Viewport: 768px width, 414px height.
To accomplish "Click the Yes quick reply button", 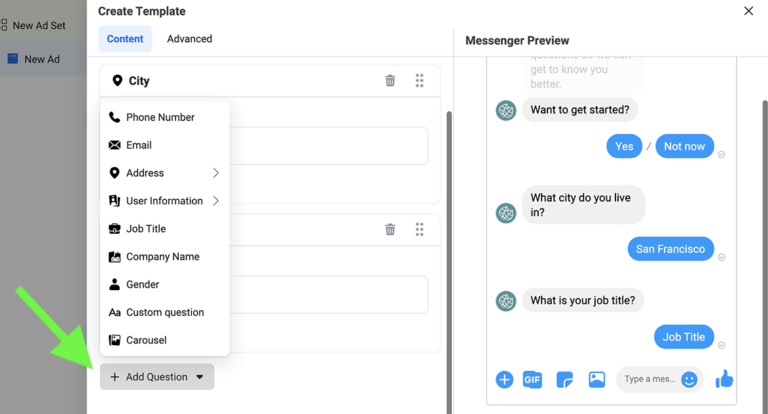I will tap(624, 146).
